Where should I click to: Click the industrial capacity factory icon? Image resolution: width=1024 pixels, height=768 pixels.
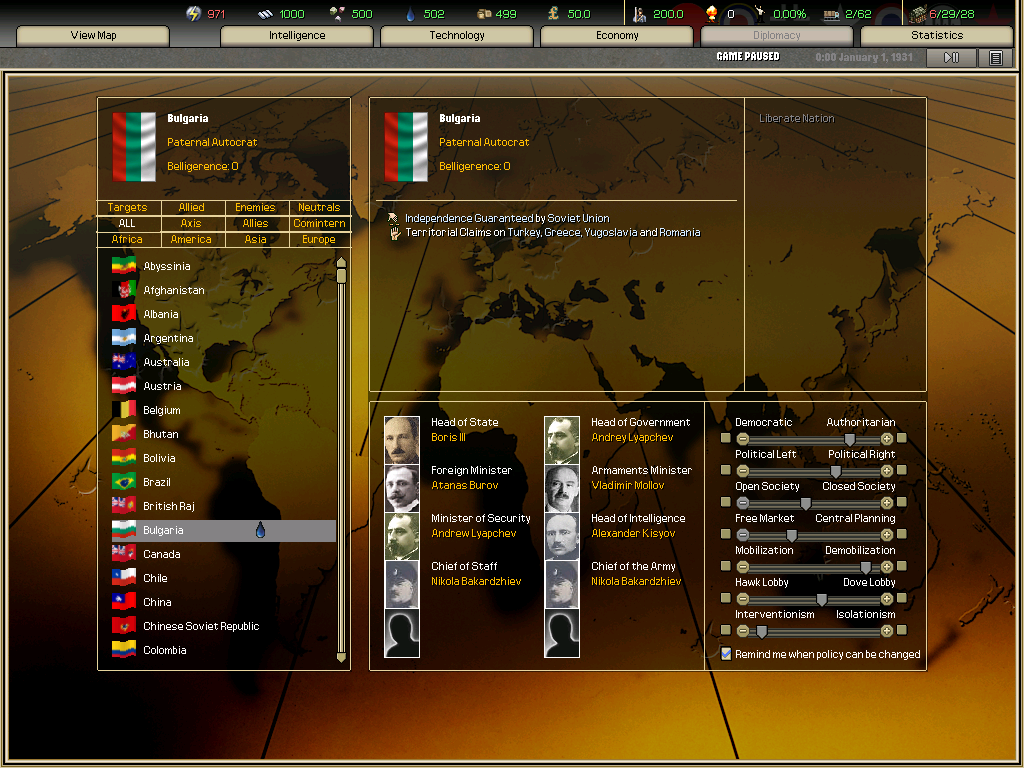point(918,13)
